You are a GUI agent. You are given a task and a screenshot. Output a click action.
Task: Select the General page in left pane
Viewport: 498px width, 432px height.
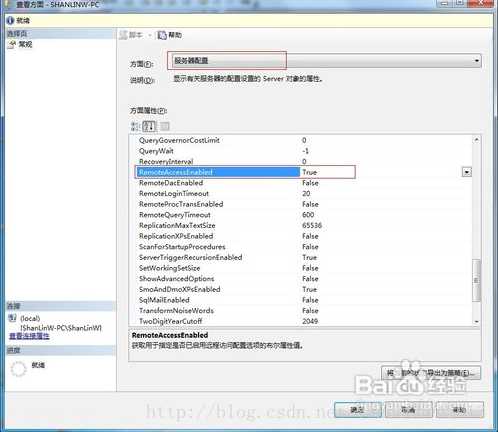(x=21, y=44)
